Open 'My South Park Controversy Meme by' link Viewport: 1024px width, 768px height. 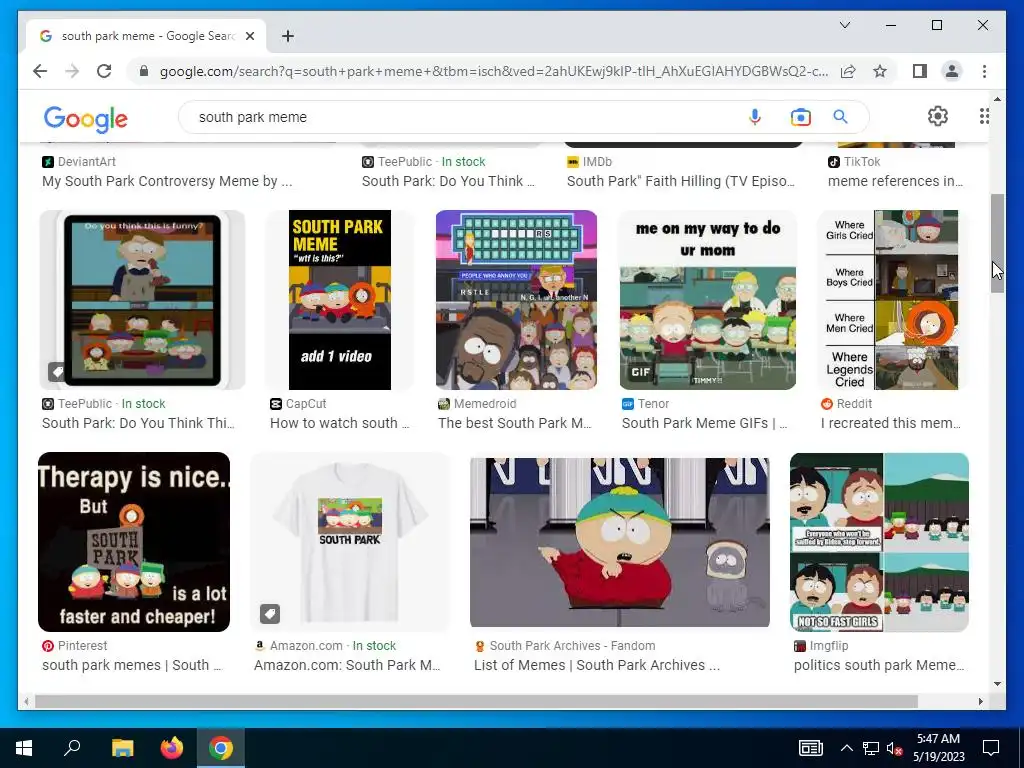point(167,182)
